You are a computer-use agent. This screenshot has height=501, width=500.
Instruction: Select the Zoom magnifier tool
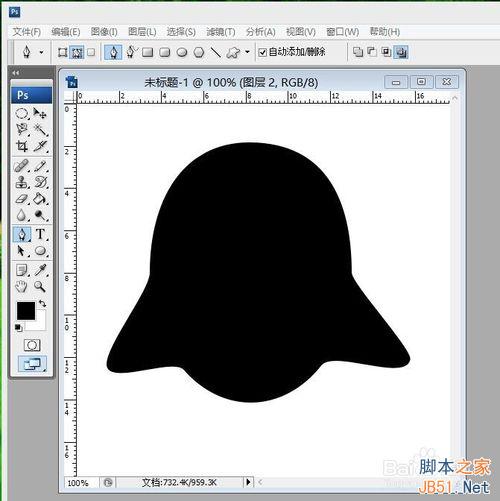40,286
